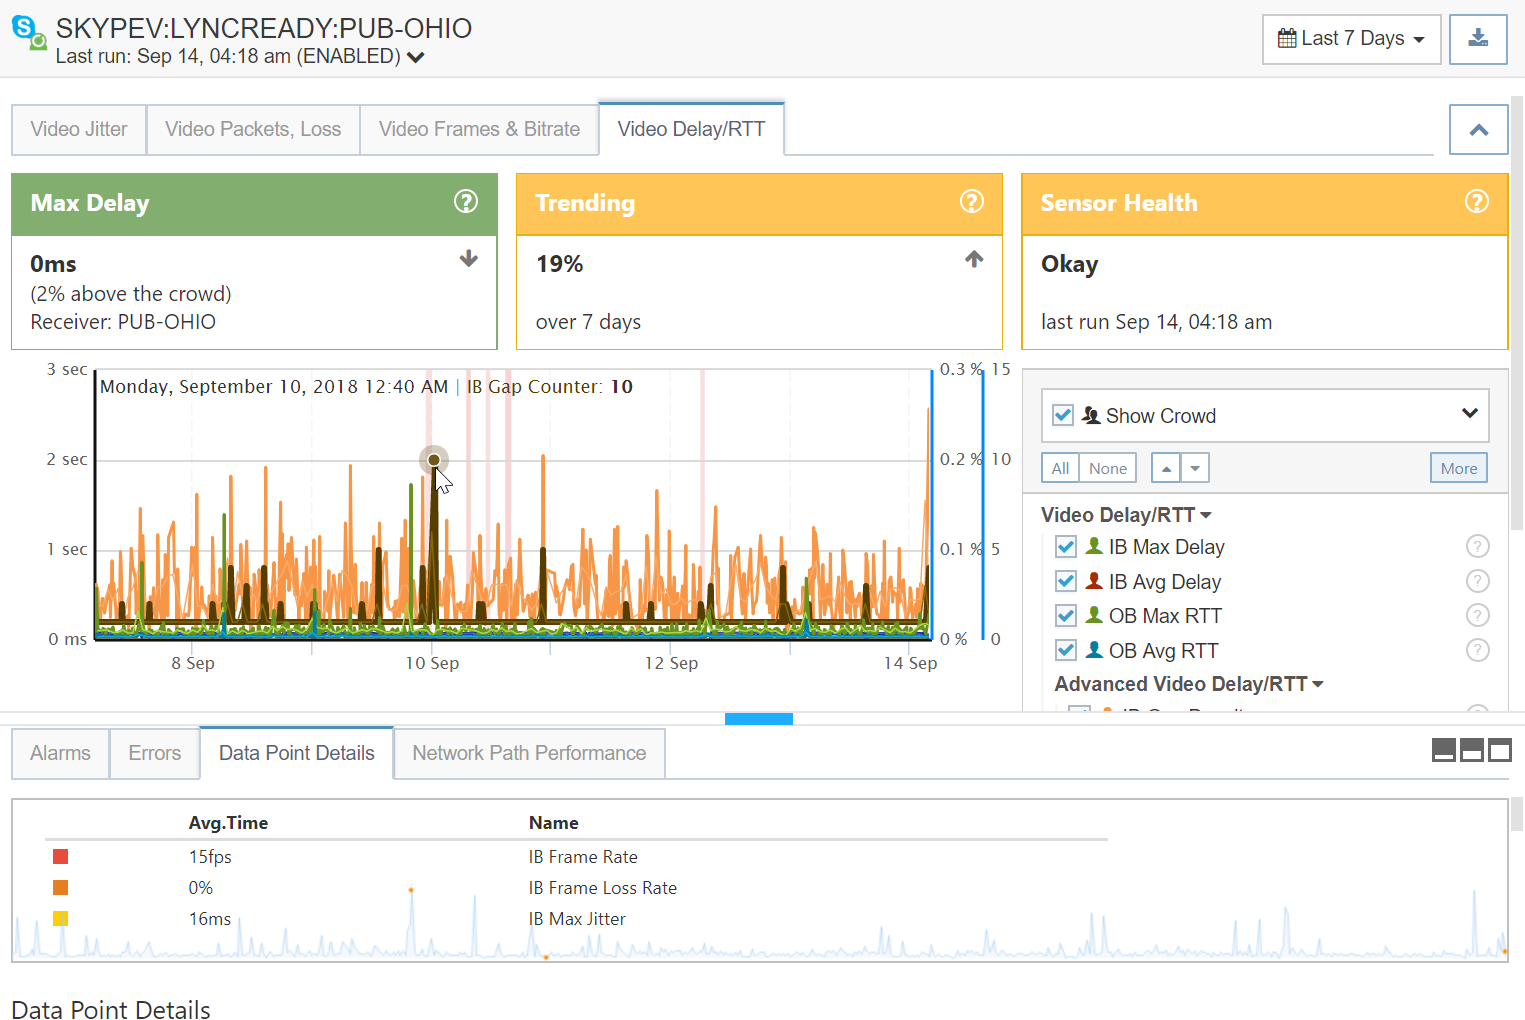Choose the full-panel layout icon
The width and height of the screenshot is (1525, 1020).
[x=1500, y=750]
